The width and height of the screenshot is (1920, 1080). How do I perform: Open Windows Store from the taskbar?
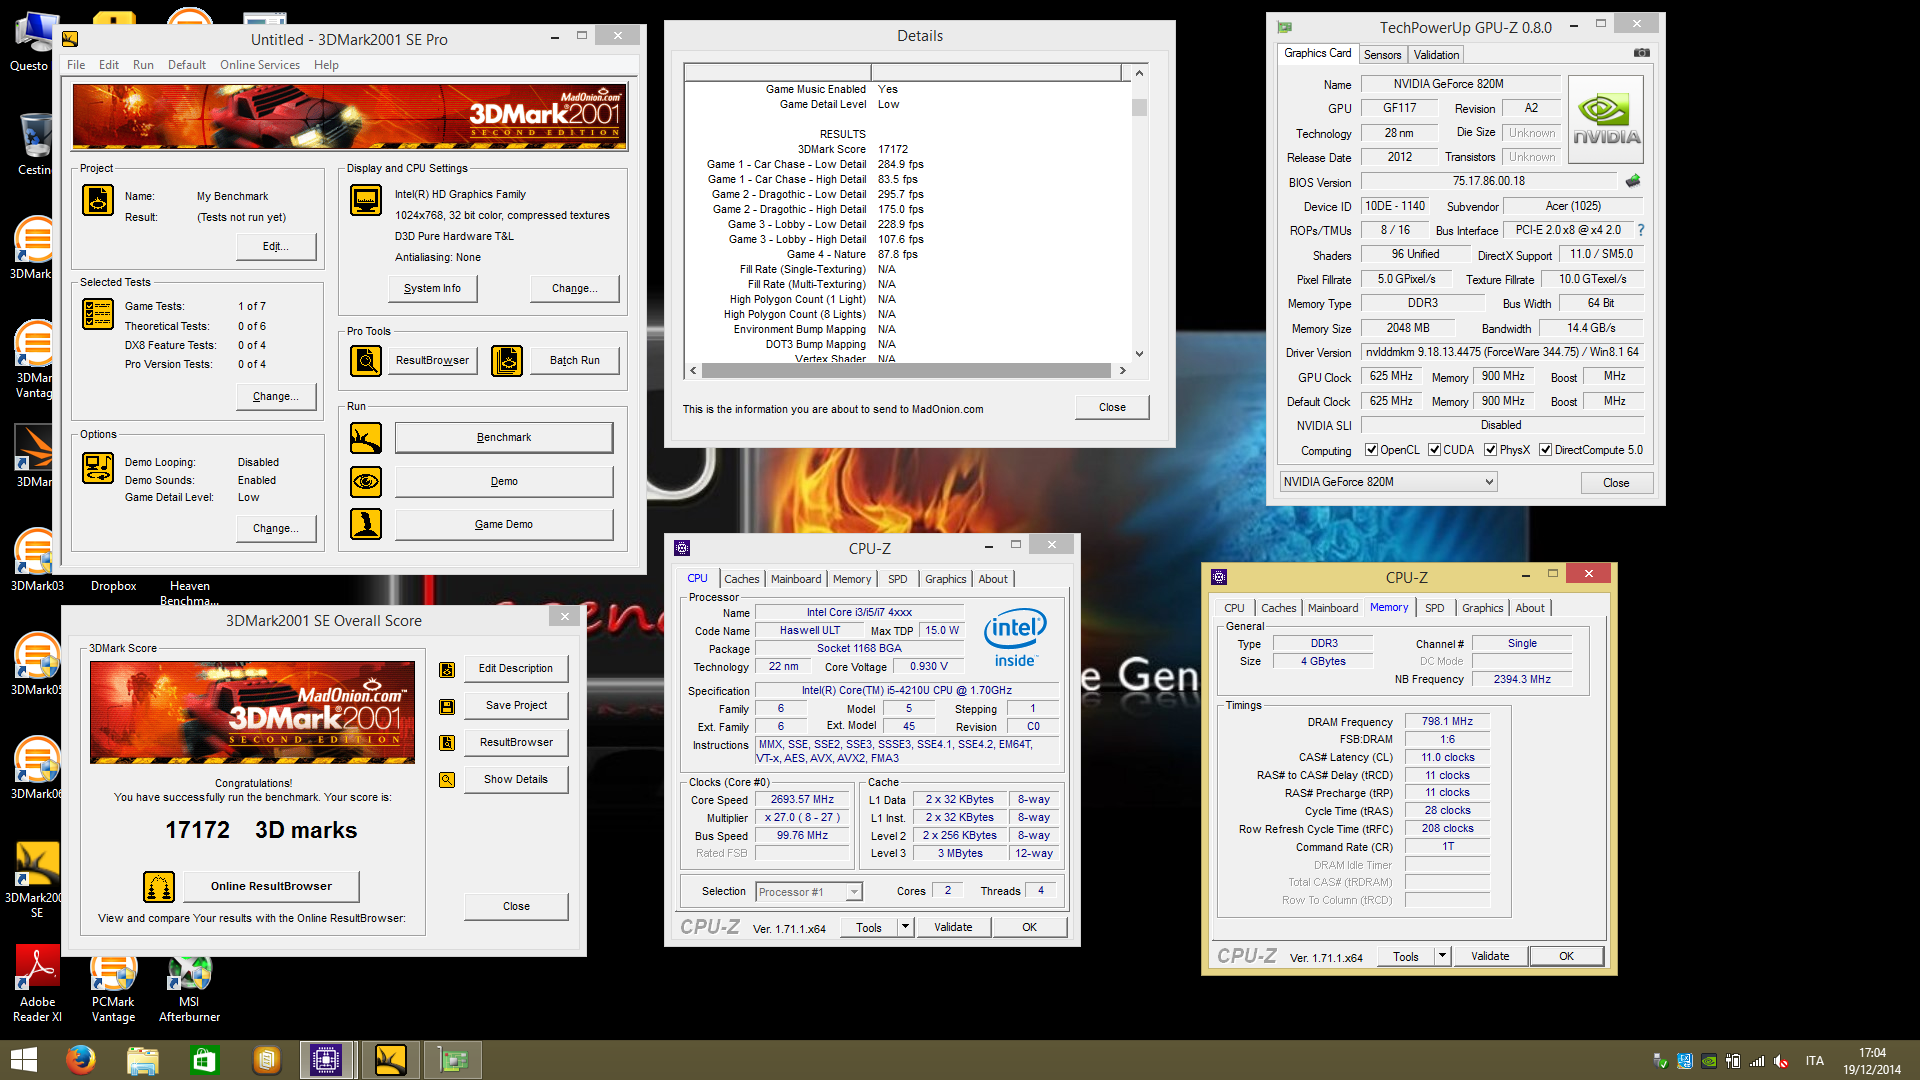tap(205, 1060)
